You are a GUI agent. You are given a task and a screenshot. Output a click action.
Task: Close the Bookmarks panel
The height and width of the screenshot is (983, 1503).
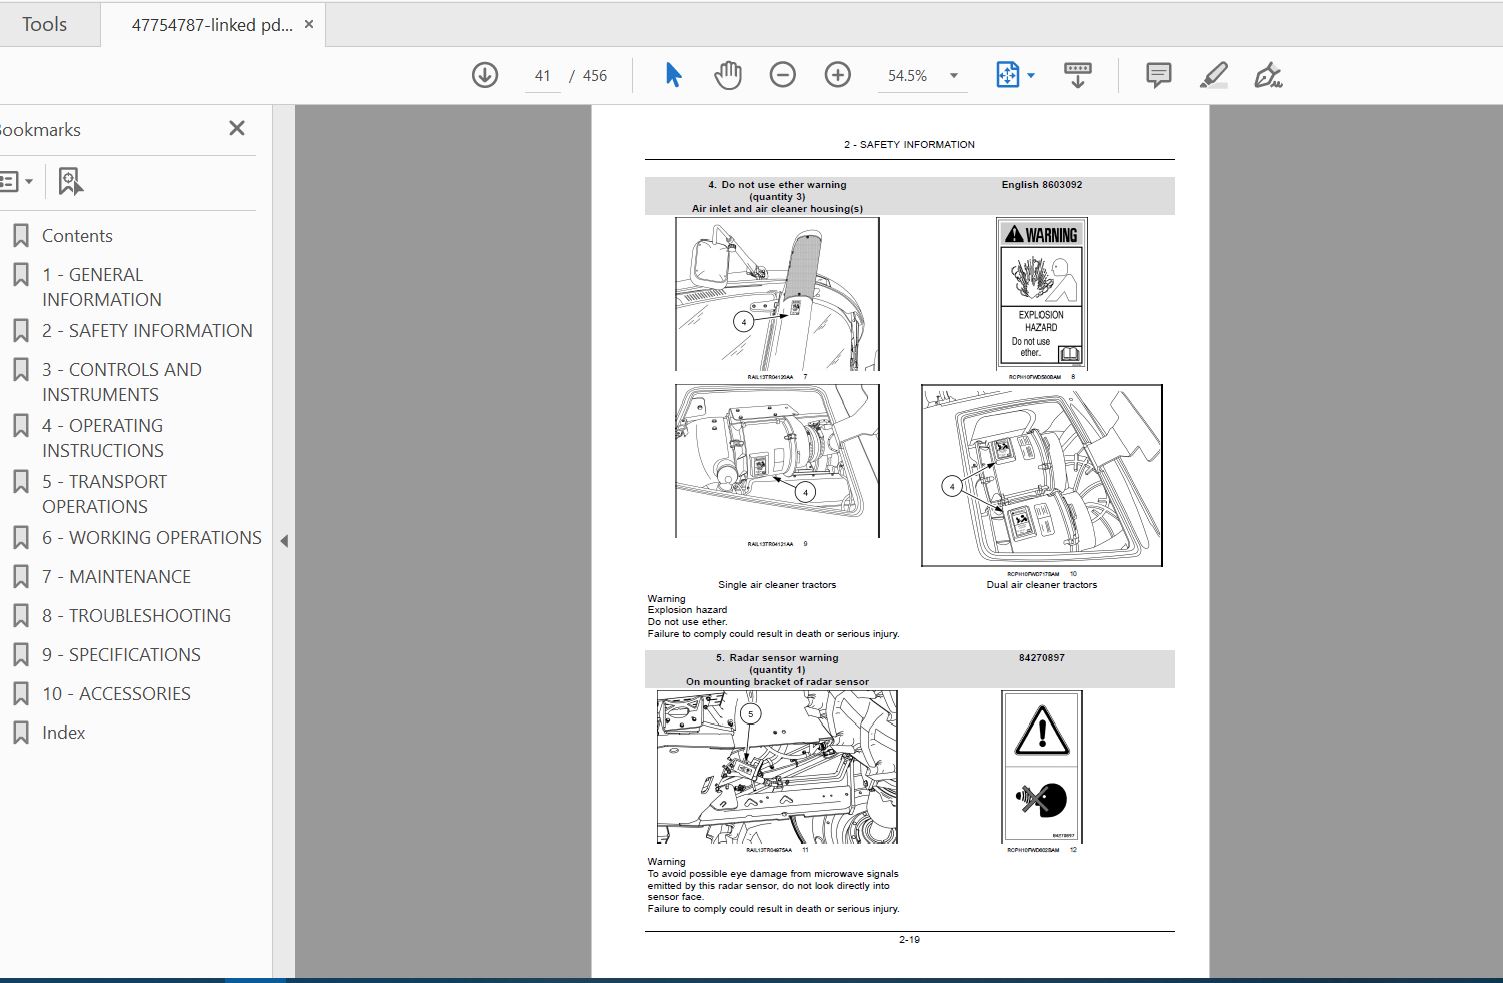(x=237, y=128)
